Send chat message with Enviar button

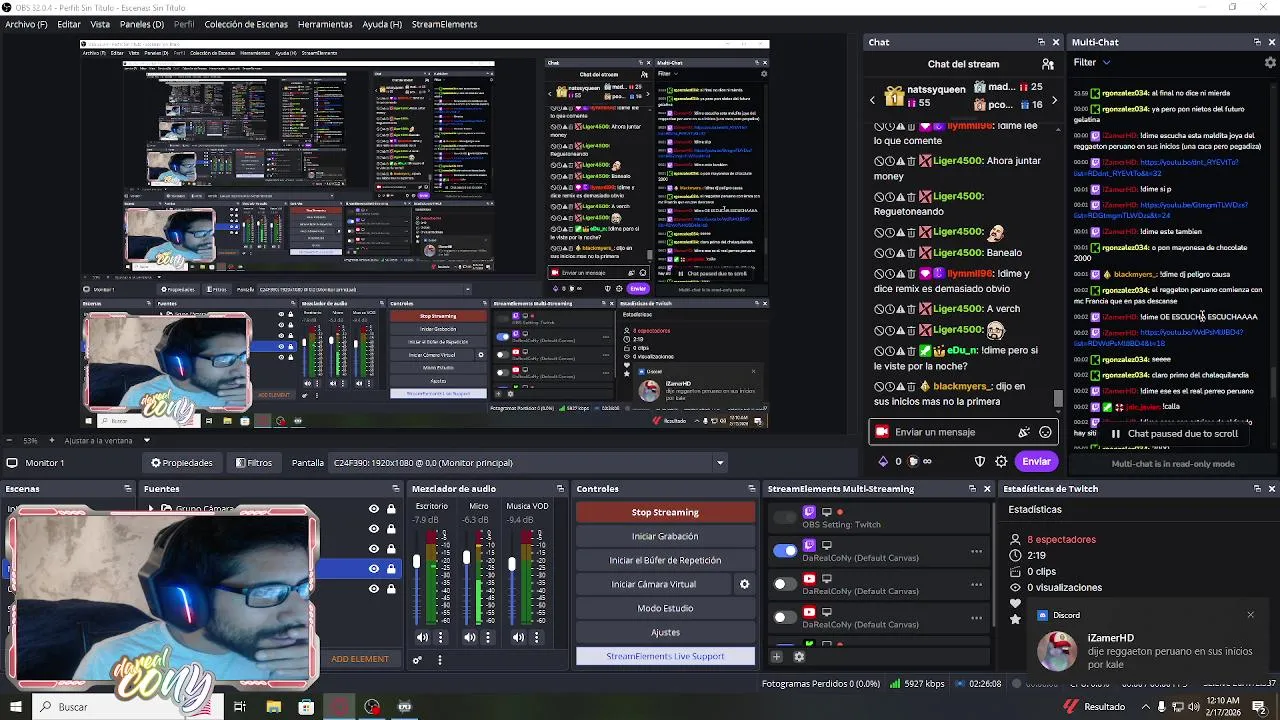pos(1036,461)
